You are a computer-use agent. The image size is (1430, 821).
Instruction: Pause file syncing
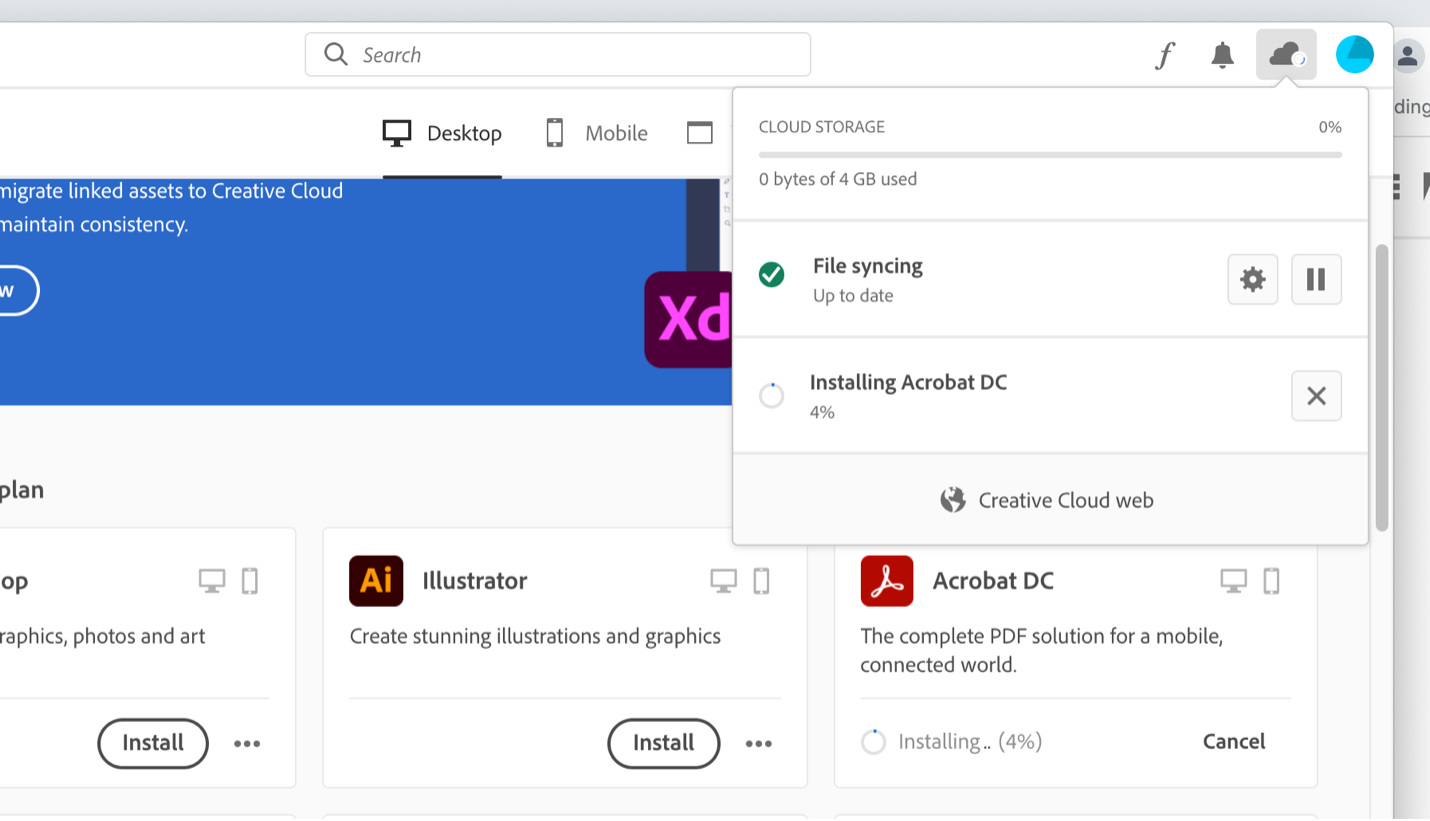1316,279
